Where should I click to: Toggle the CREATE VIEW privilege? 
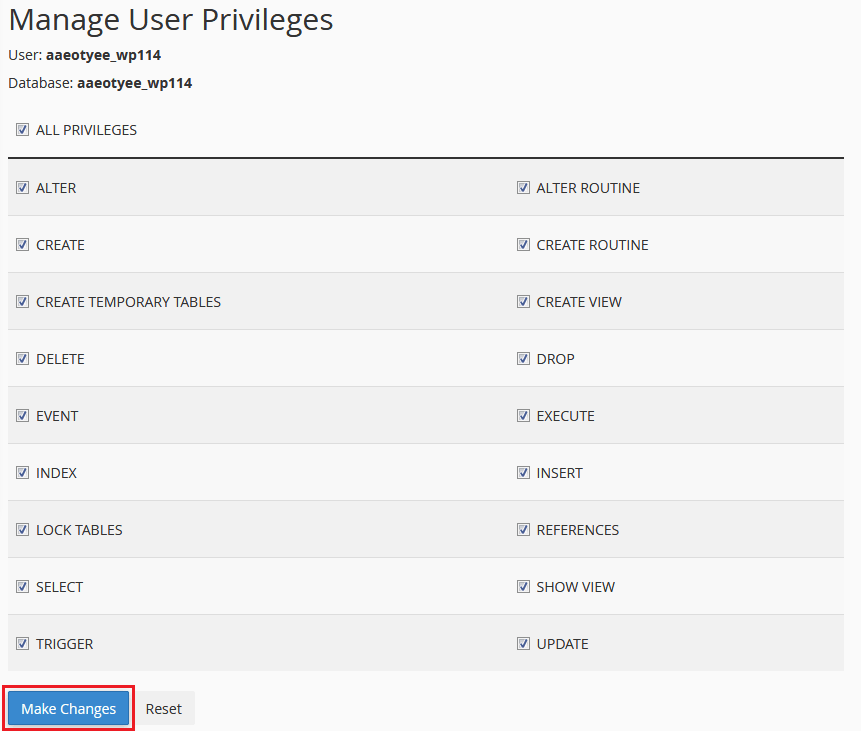coord(523,301)
